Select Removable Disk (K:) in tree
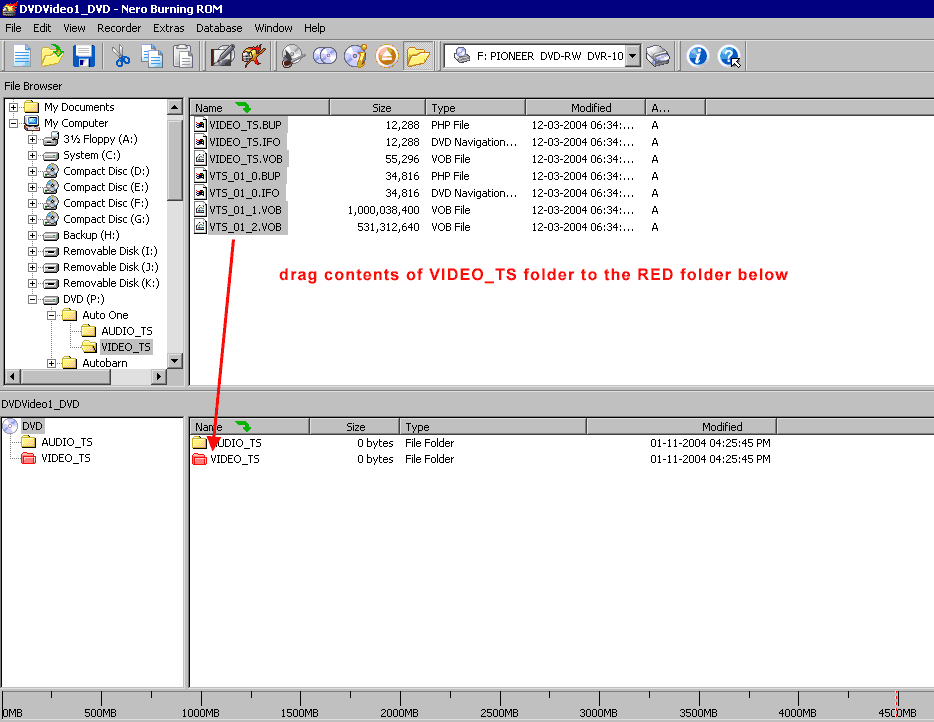The image size is (934, 722). (111, 283)
